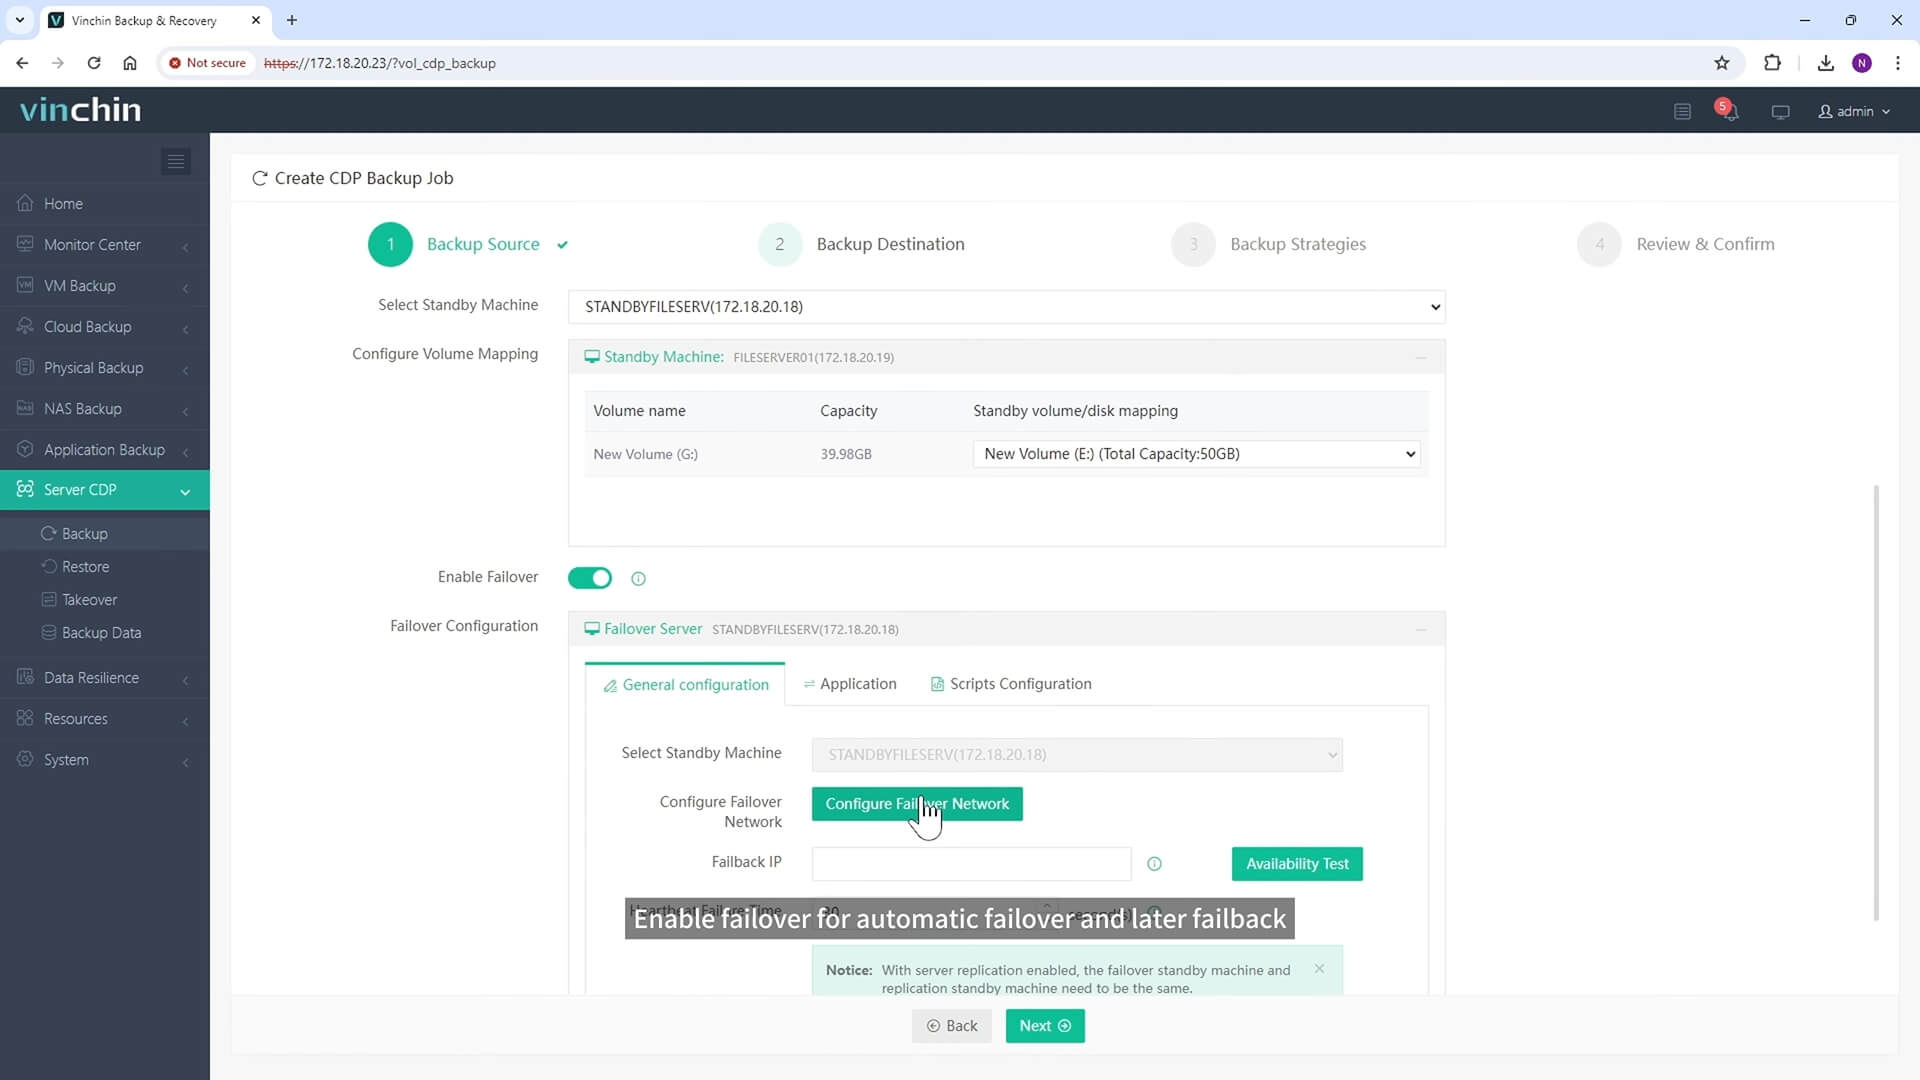The width and height of the screenshot is (1920, 1080).
Task: Click Configure Failover Network button
Action: [916, 803]
